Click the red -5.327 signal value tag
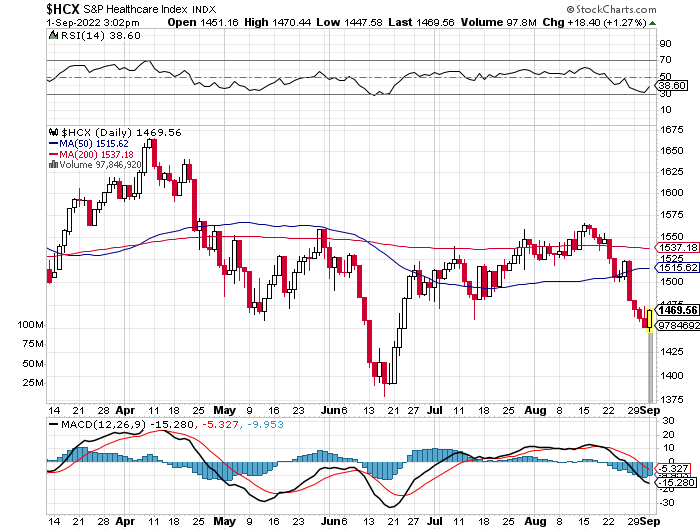The width and height of the screenshot is (700, 530). pyautogui.click(x=674, y=469)
